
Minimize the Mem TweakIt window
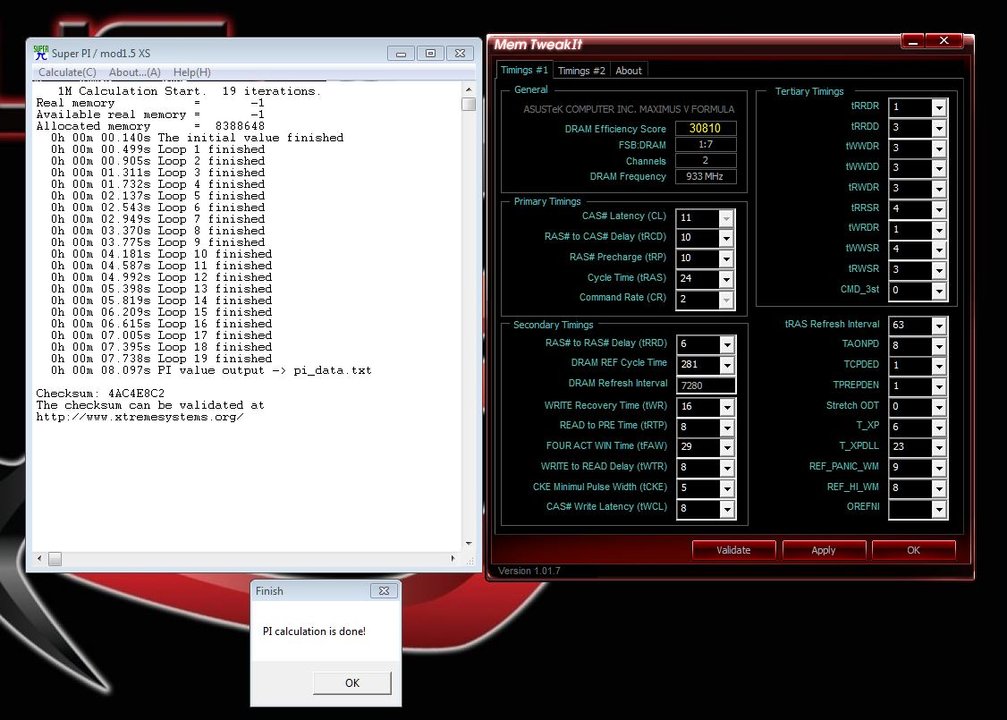coord(913,42)
